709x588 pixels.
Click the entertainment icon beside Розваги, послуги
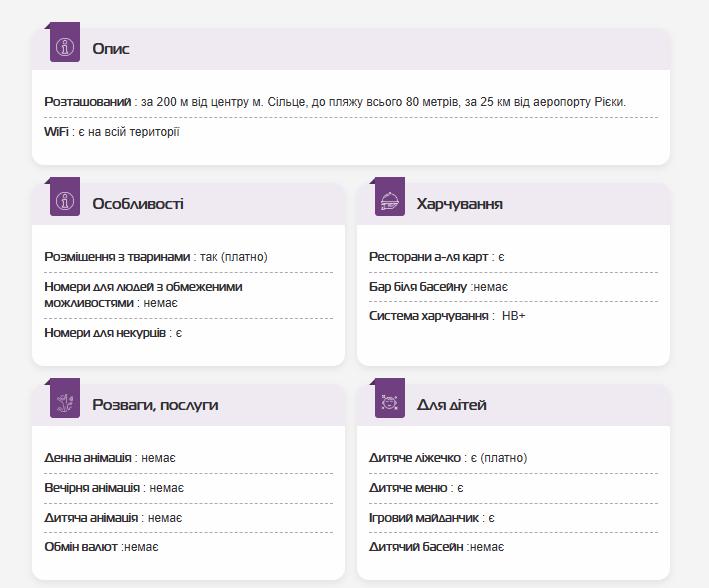[65, 403]
